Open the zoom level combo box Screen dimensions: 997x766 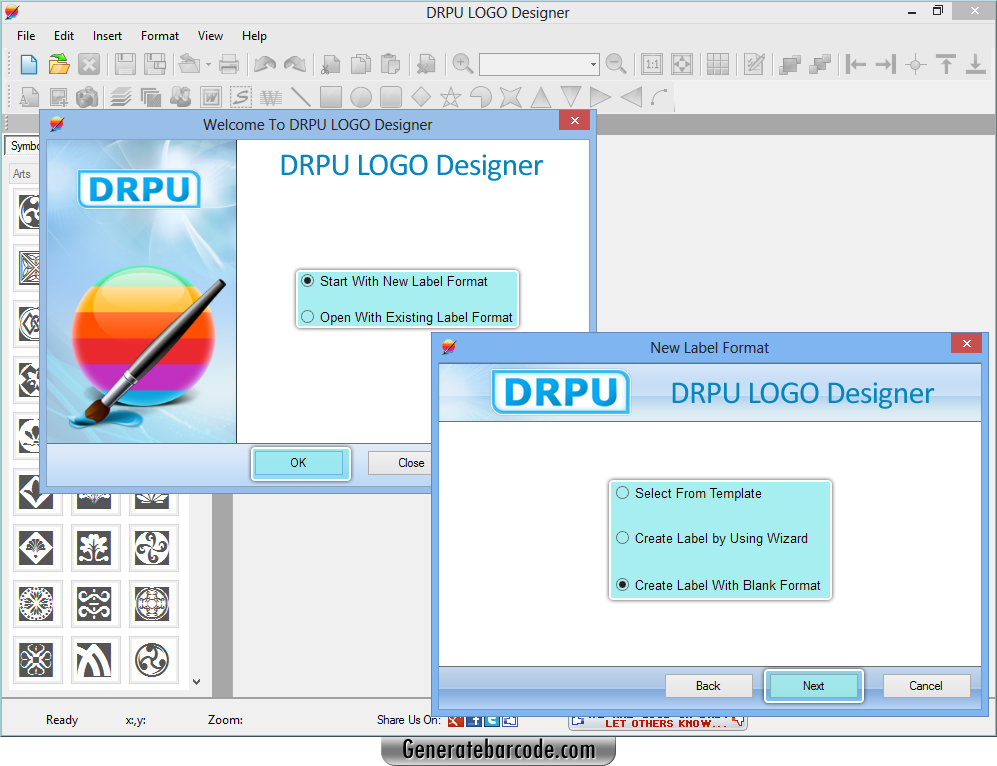coord(539,64)
